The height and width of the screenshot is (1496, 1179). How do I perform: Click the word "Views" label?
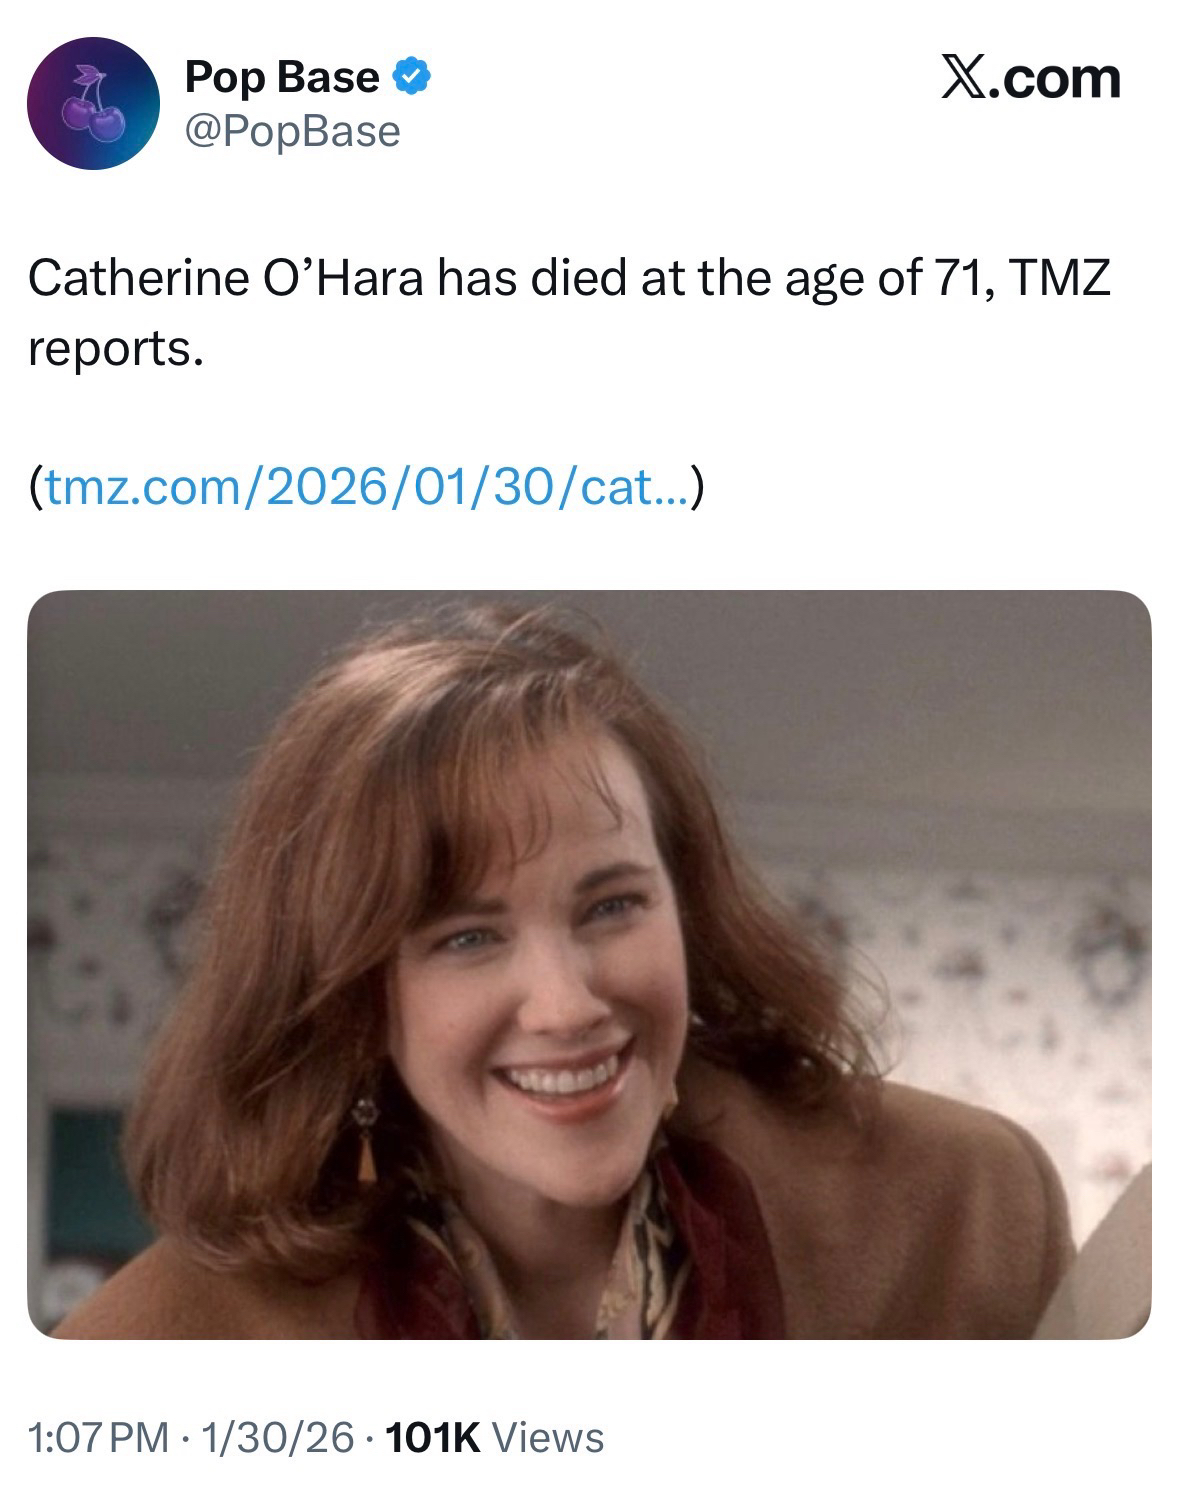click(x=549, y=1437)
